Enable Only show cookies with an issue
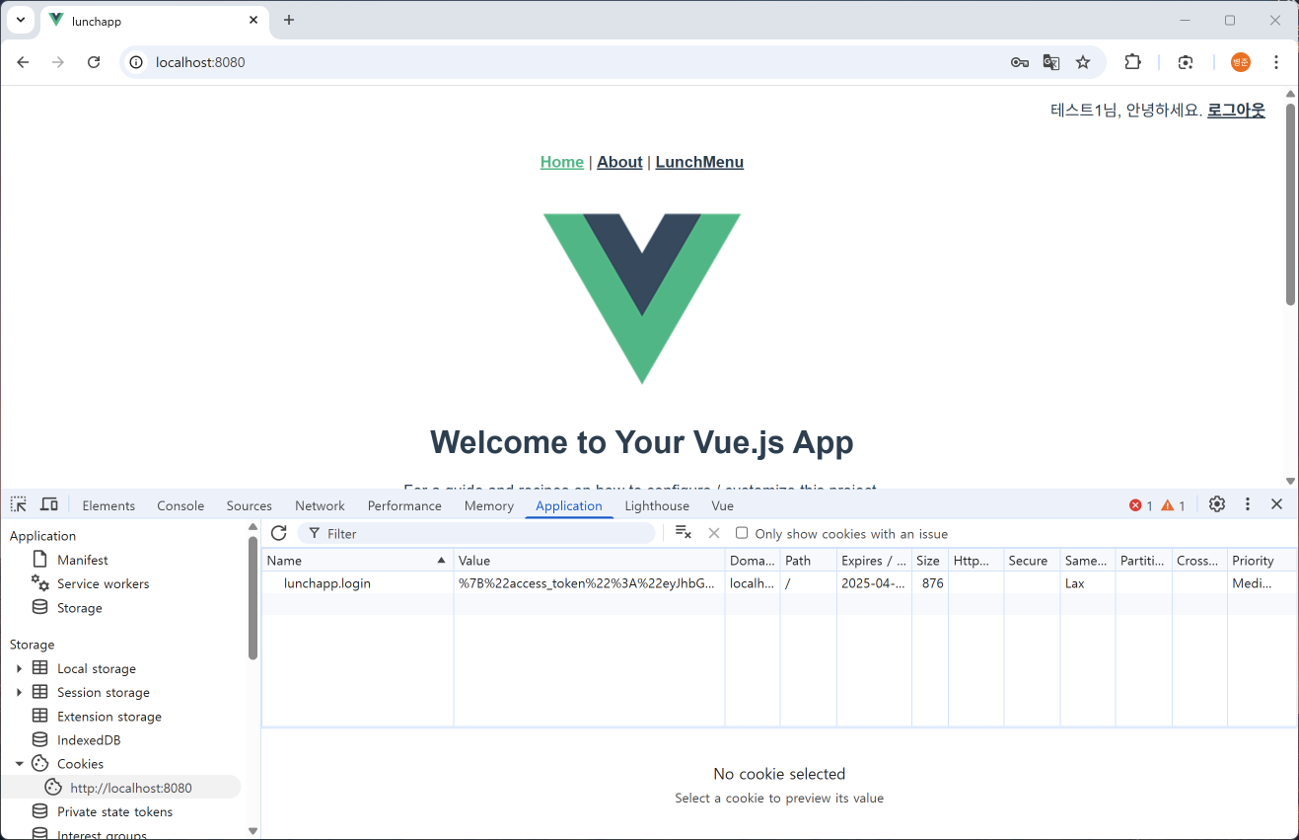The width and height of the screenshot is (1299, 840). [x=742, y=533]
